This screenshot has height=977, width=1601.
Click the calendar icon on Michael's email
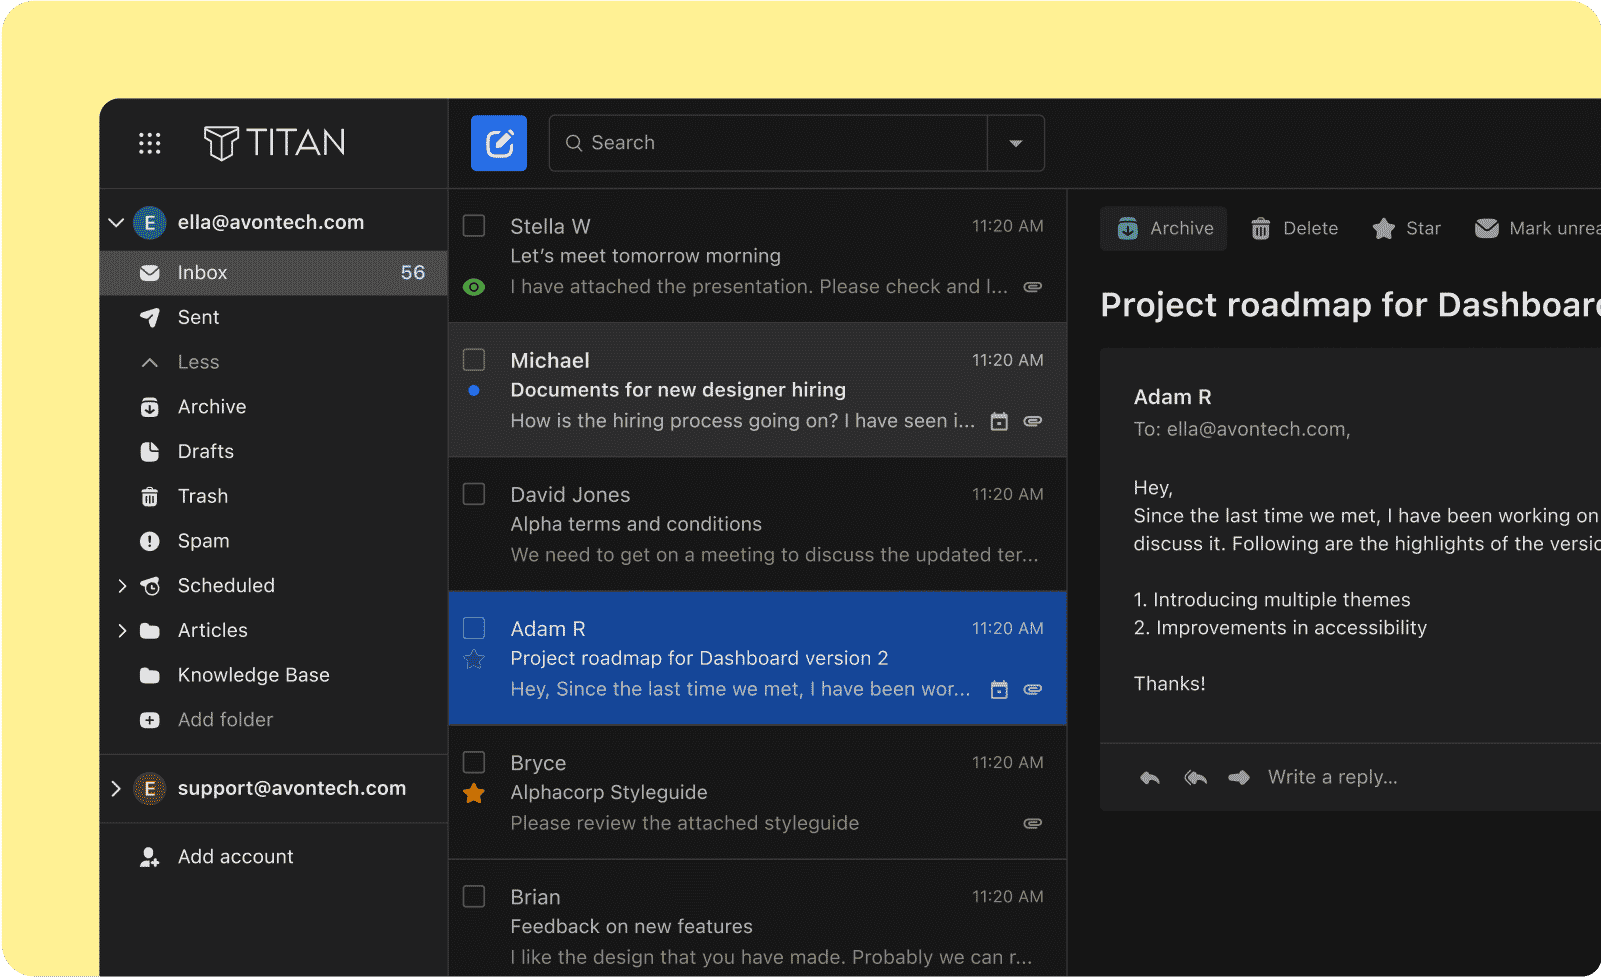[998, 422]
